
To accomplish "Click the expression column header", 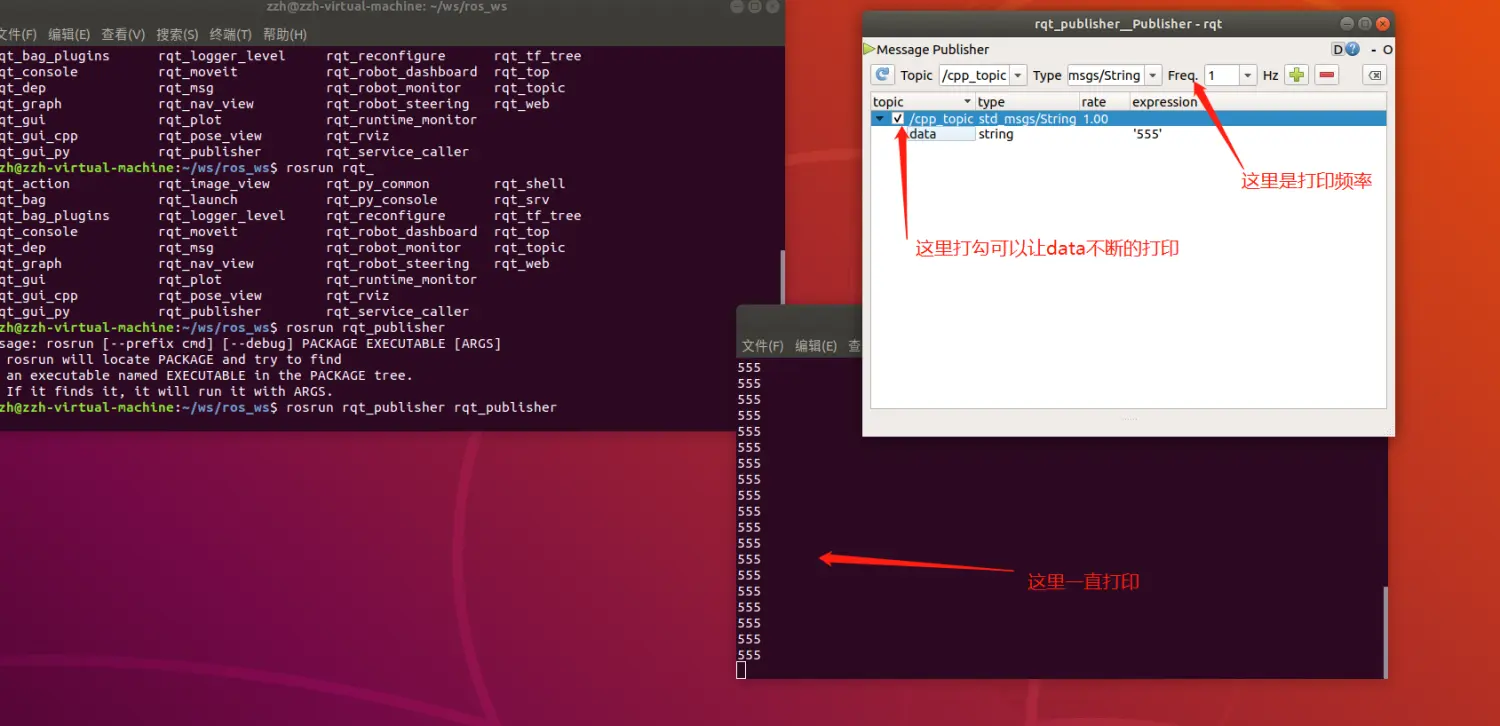I will pos(1257,102).
